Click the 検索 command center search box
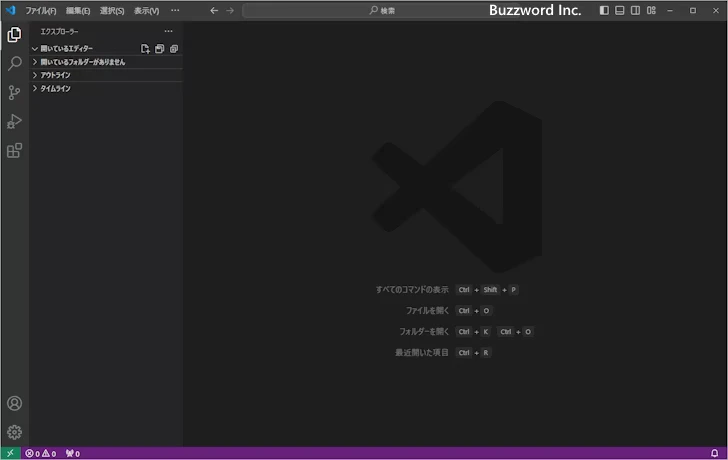 pyautogui.click(x=381, y=10)
